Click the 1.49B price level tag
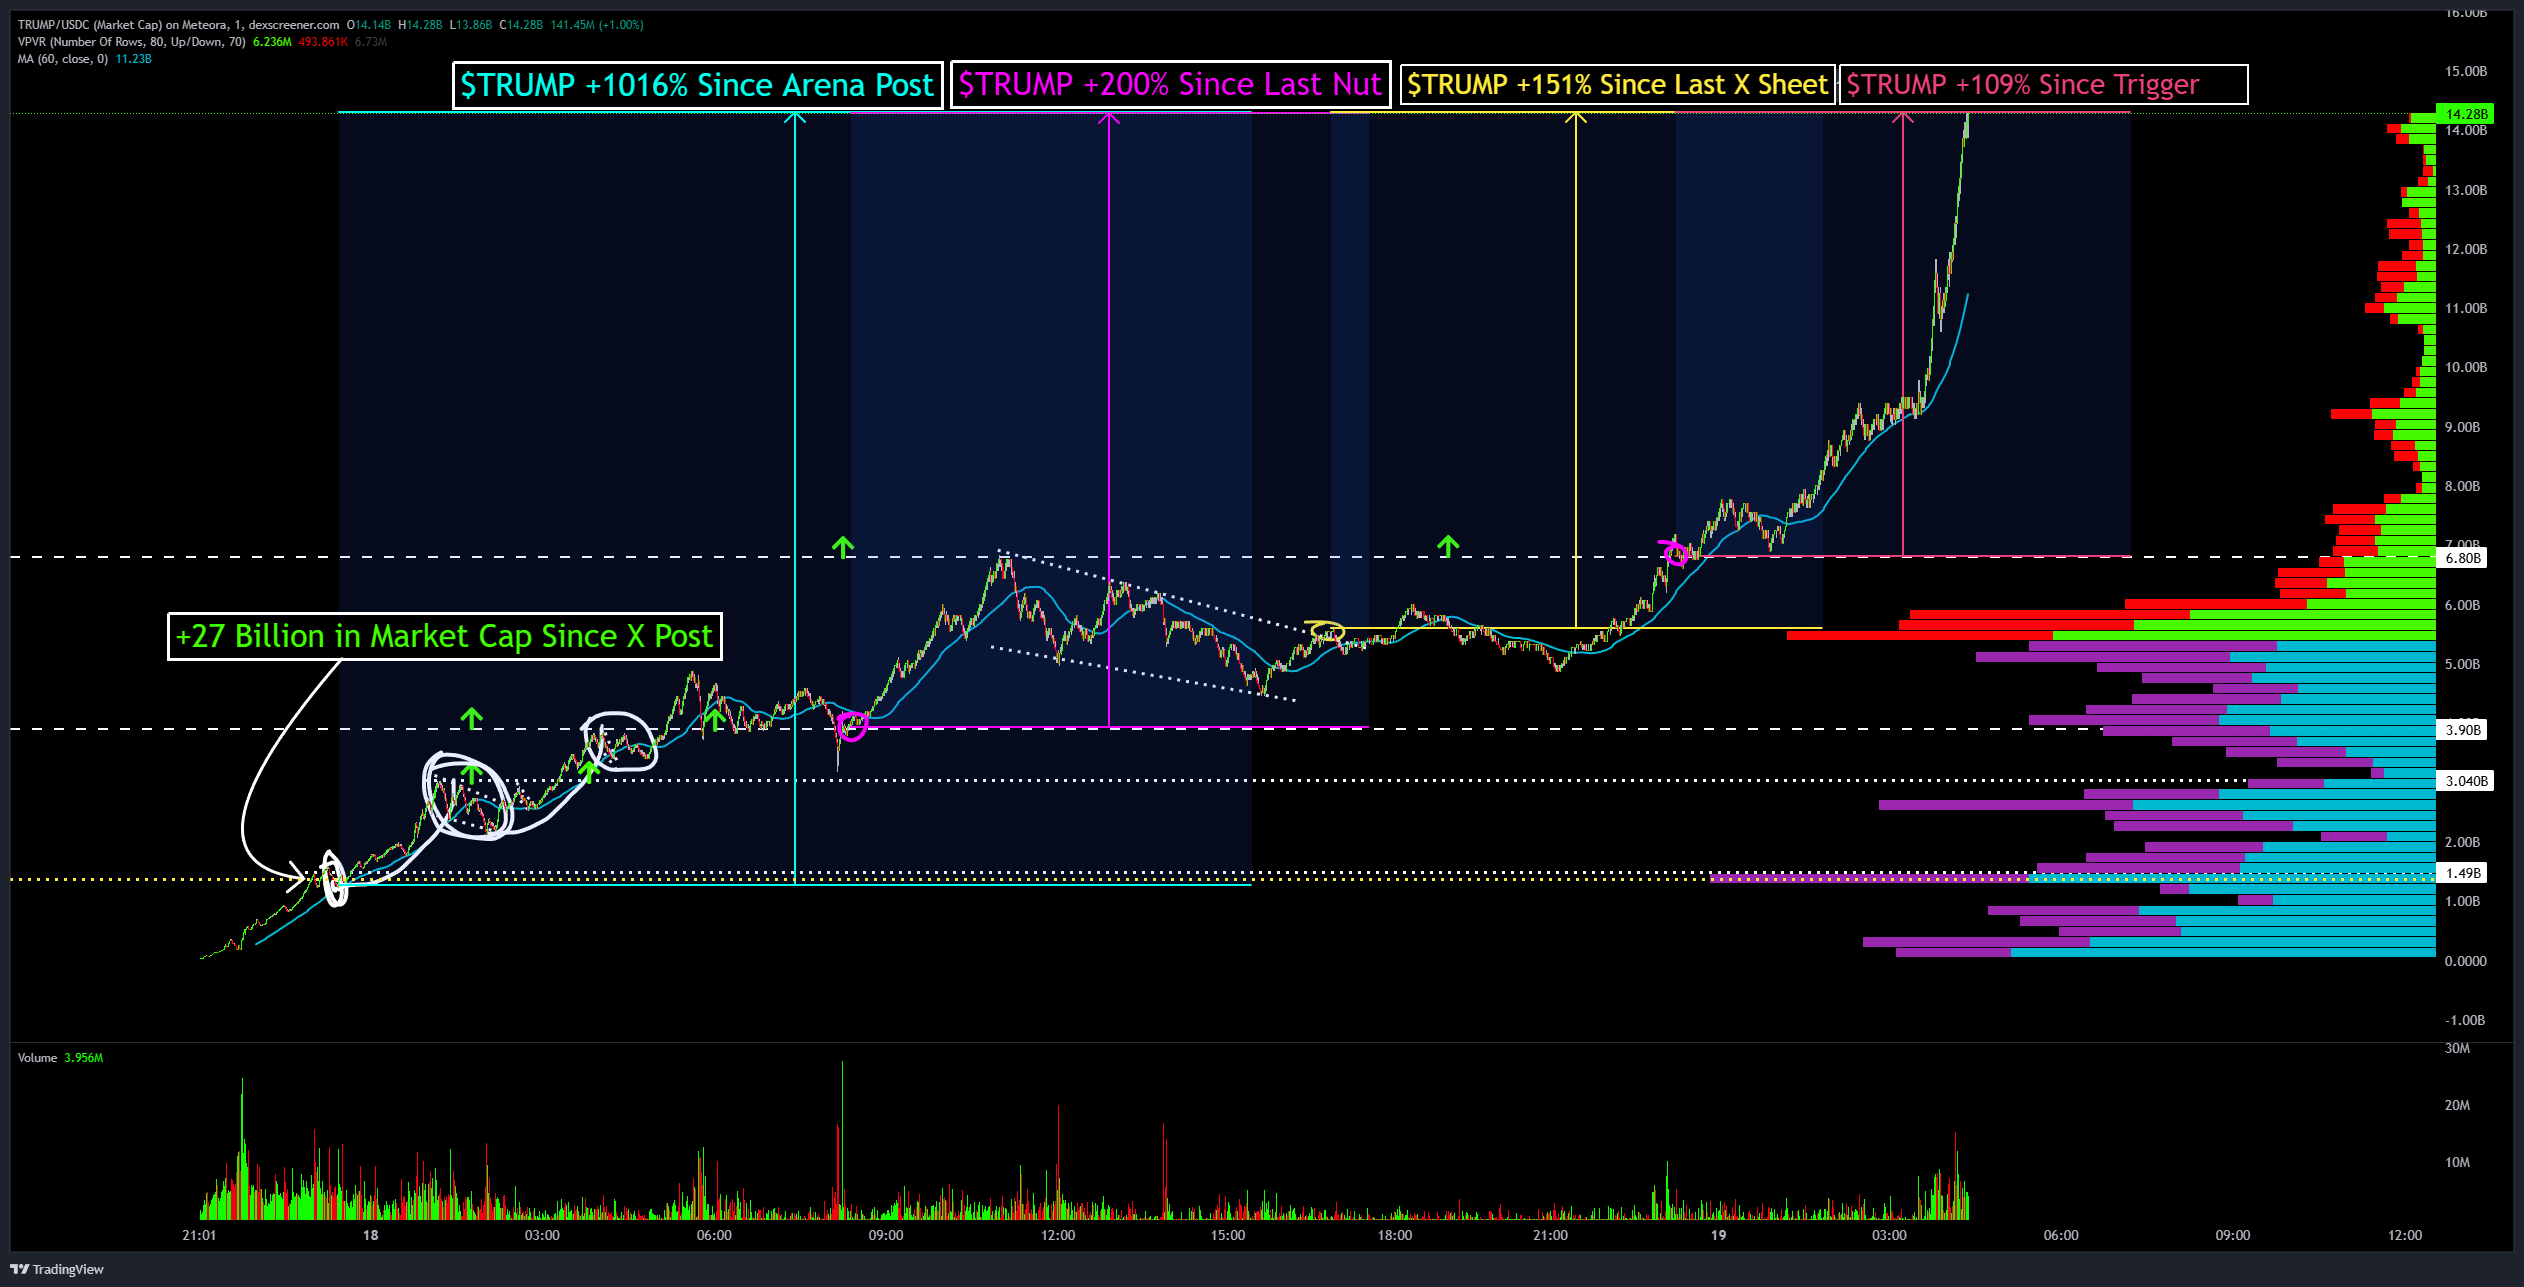Viewport: 2524px width, 1287px height. (x=2462, y=873)
